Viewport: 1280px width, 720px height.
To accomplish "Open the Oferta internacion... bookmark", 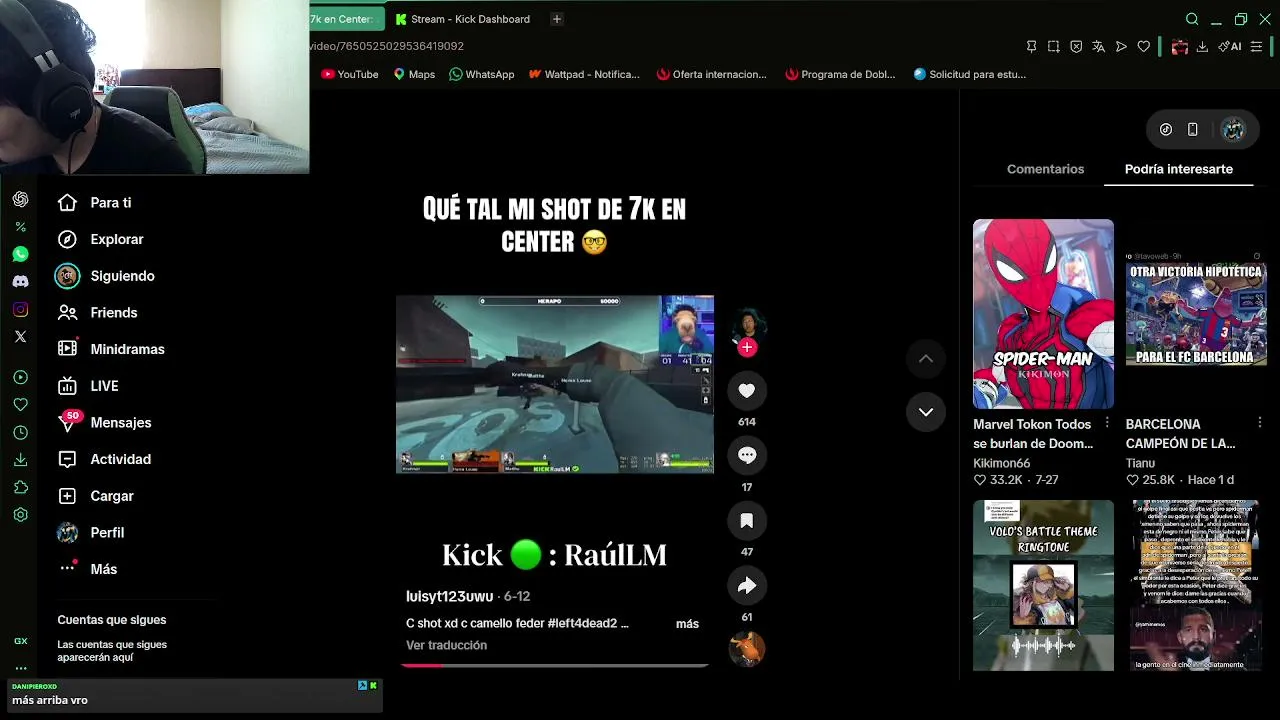I will tap(712, 74).
